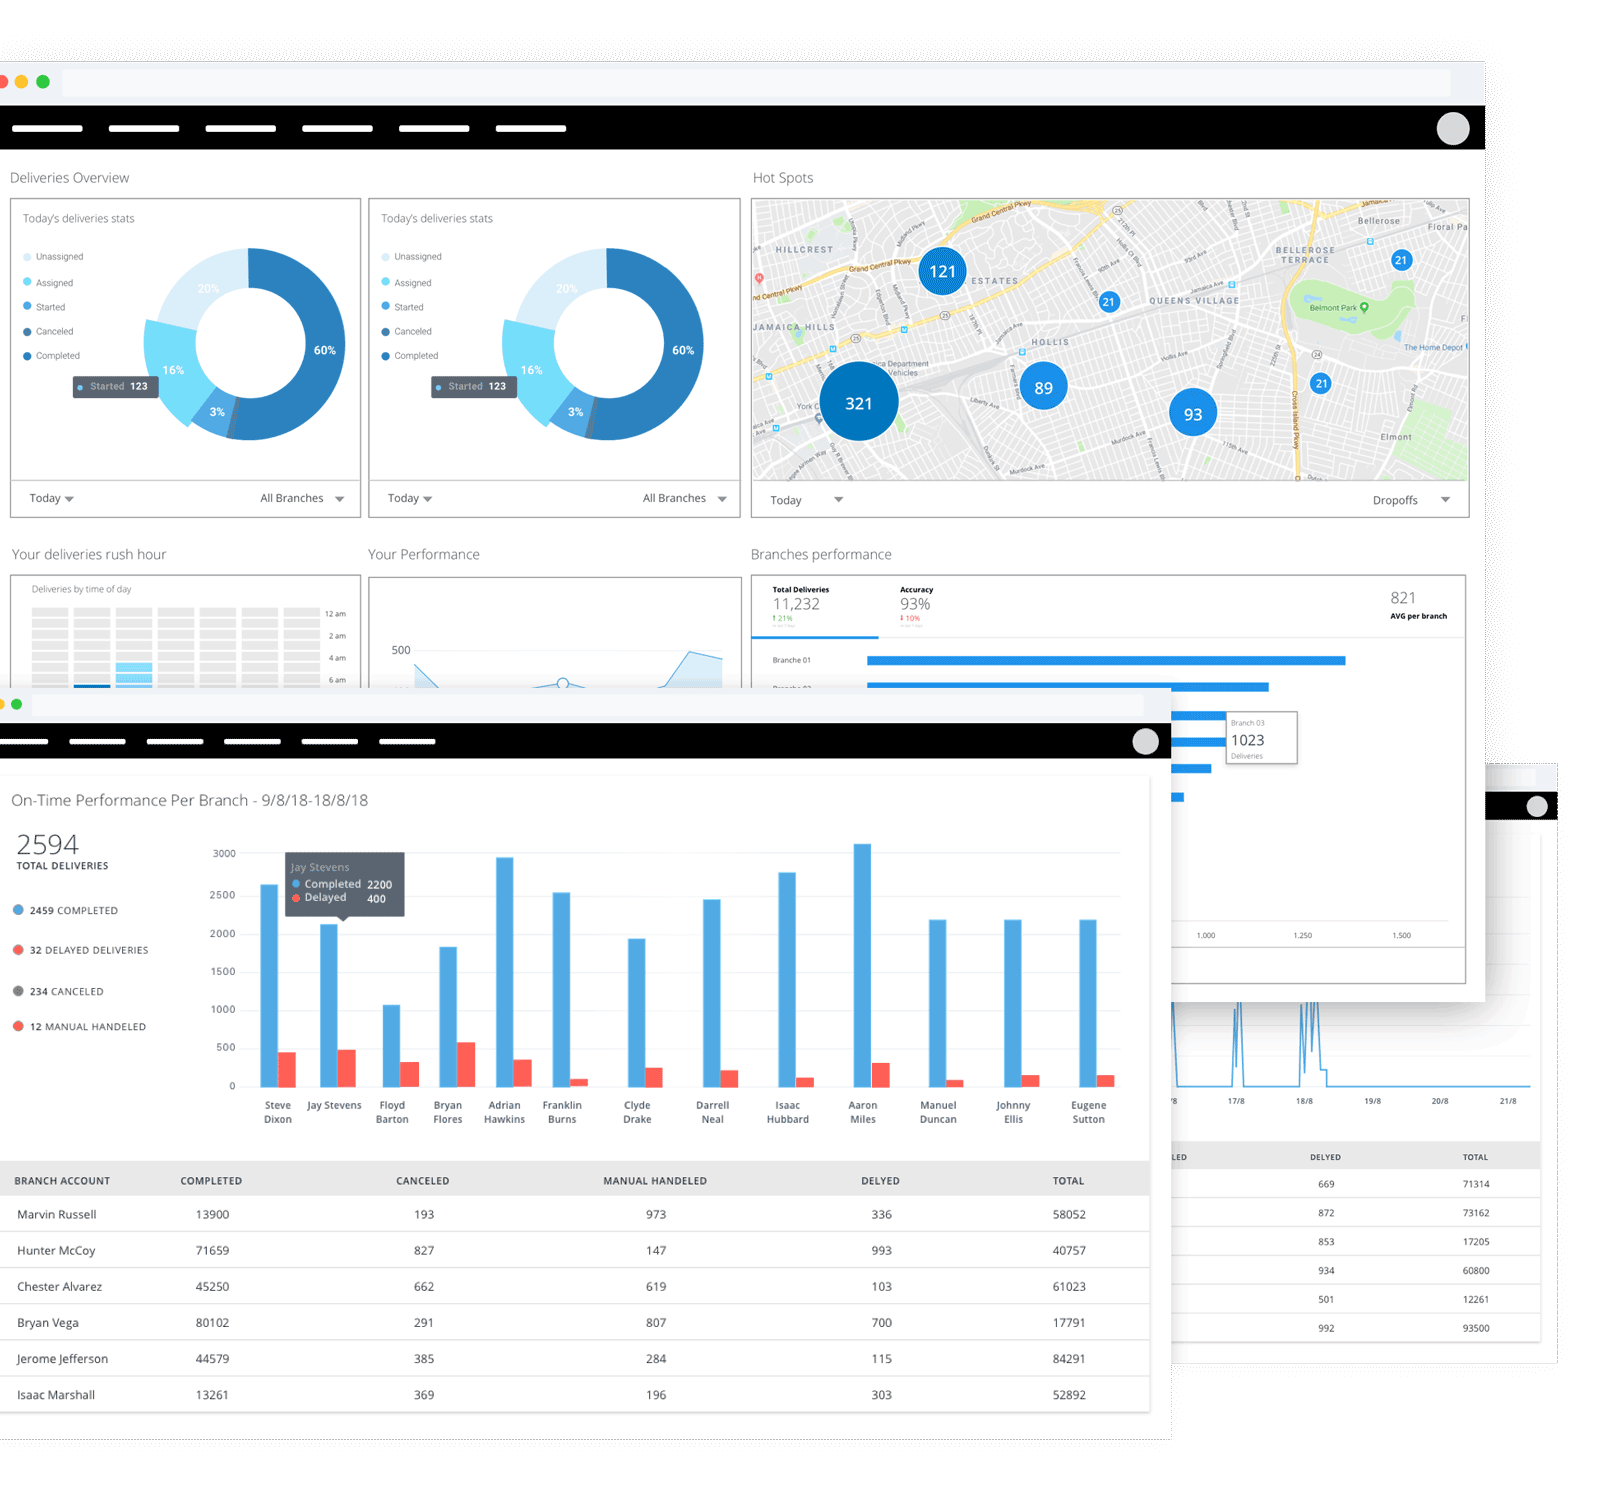Click last nav item in front window menu bar
The height and width of the screenshot is (1500, 1600).
407,741
